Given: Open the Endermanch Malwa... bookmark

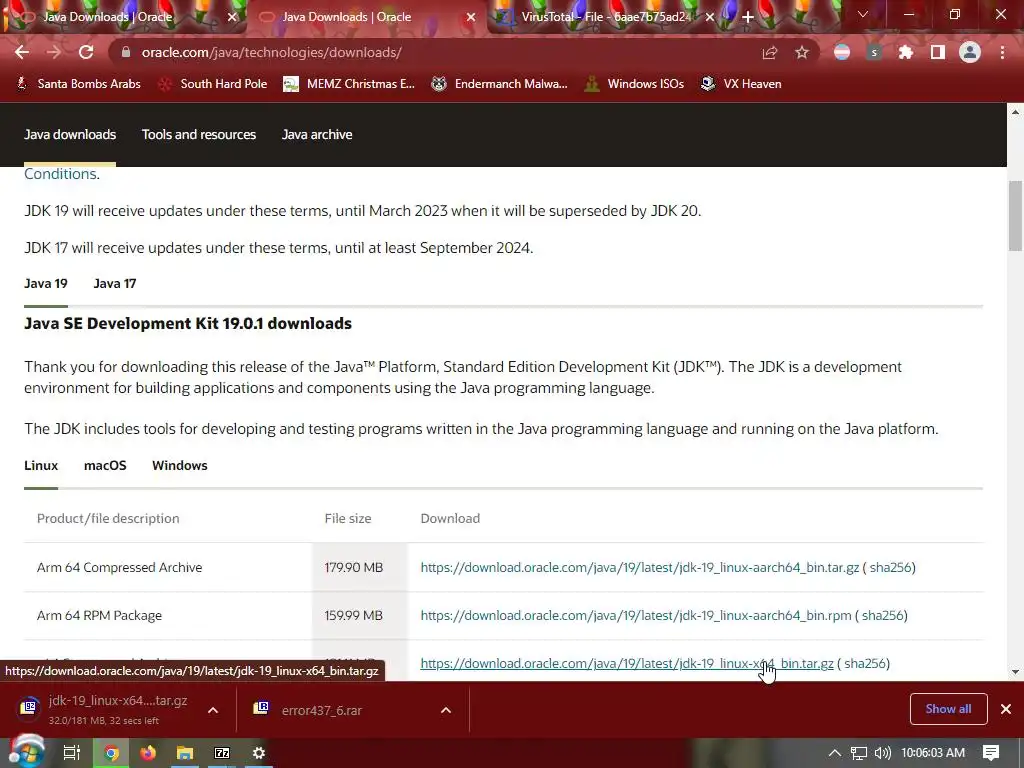Looking at the screenshot, I should pyautogui.click(x=499, y=84).
